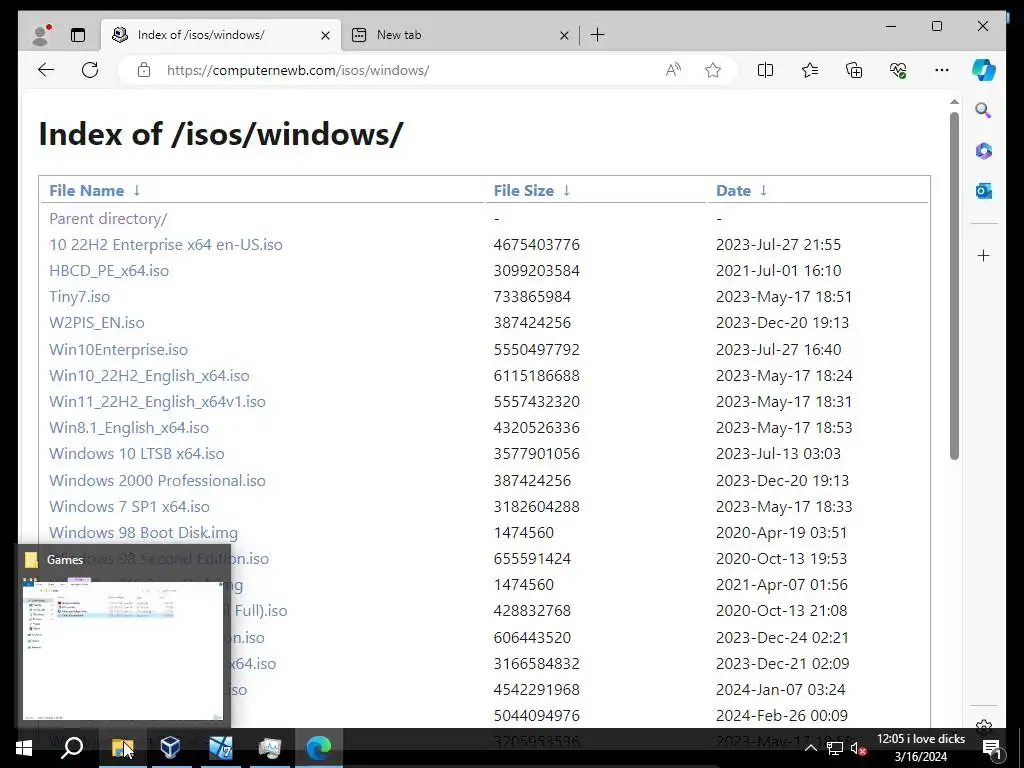Open the Parent directory/ link

108,219
